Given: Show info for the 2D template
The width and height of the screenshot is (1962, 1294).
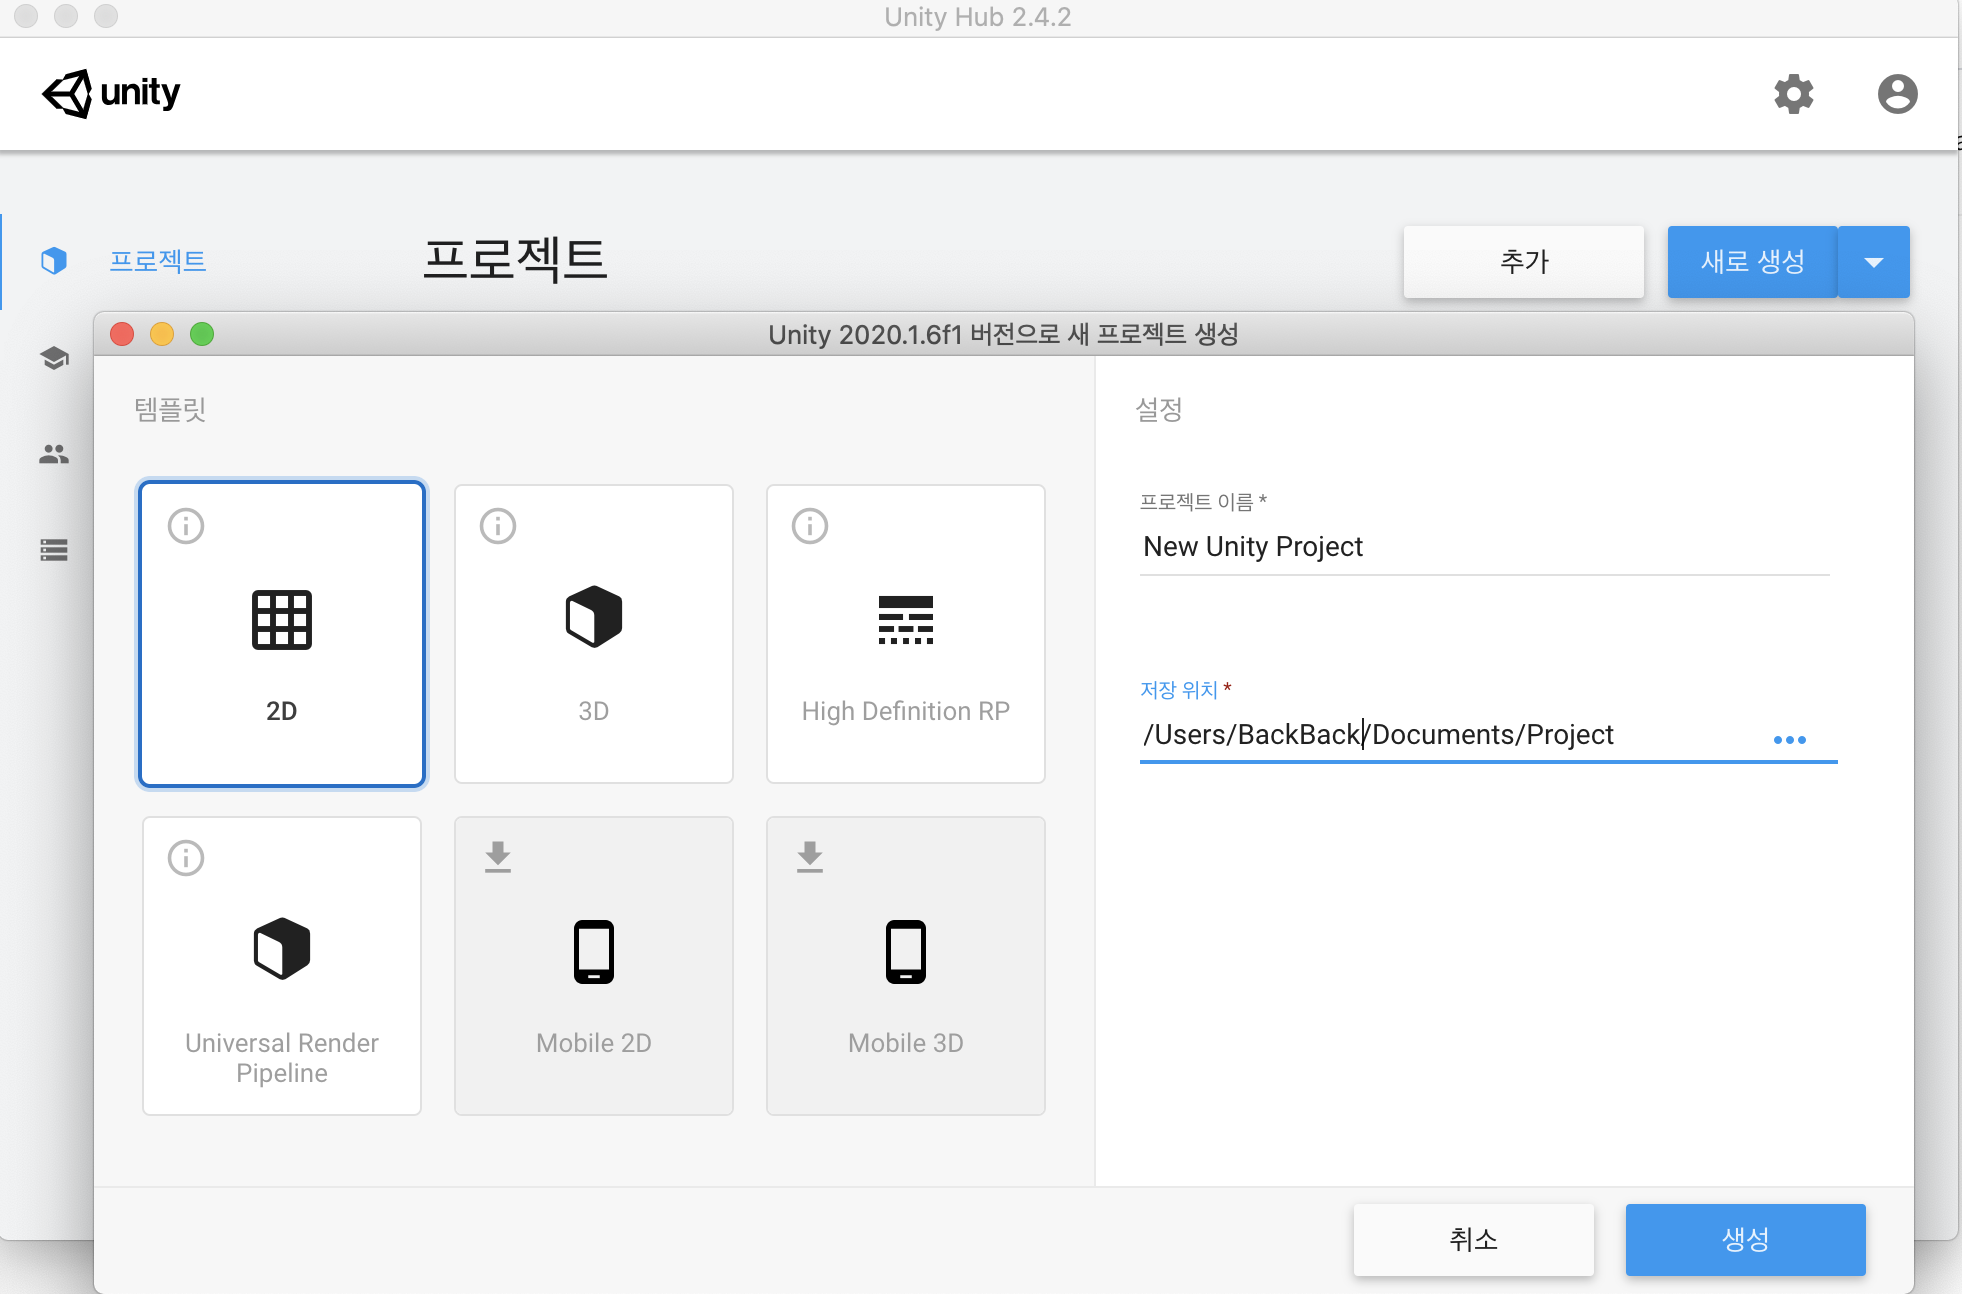Looking at the screenshot, I should coord(186,526).
